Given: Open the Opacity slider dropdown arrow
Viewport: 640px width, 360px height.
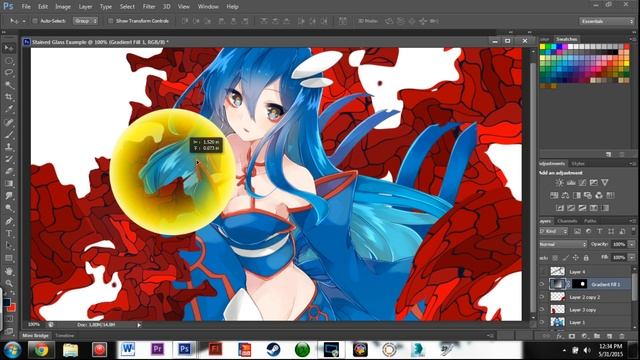Looking at the screenshot, I should 631,244.
